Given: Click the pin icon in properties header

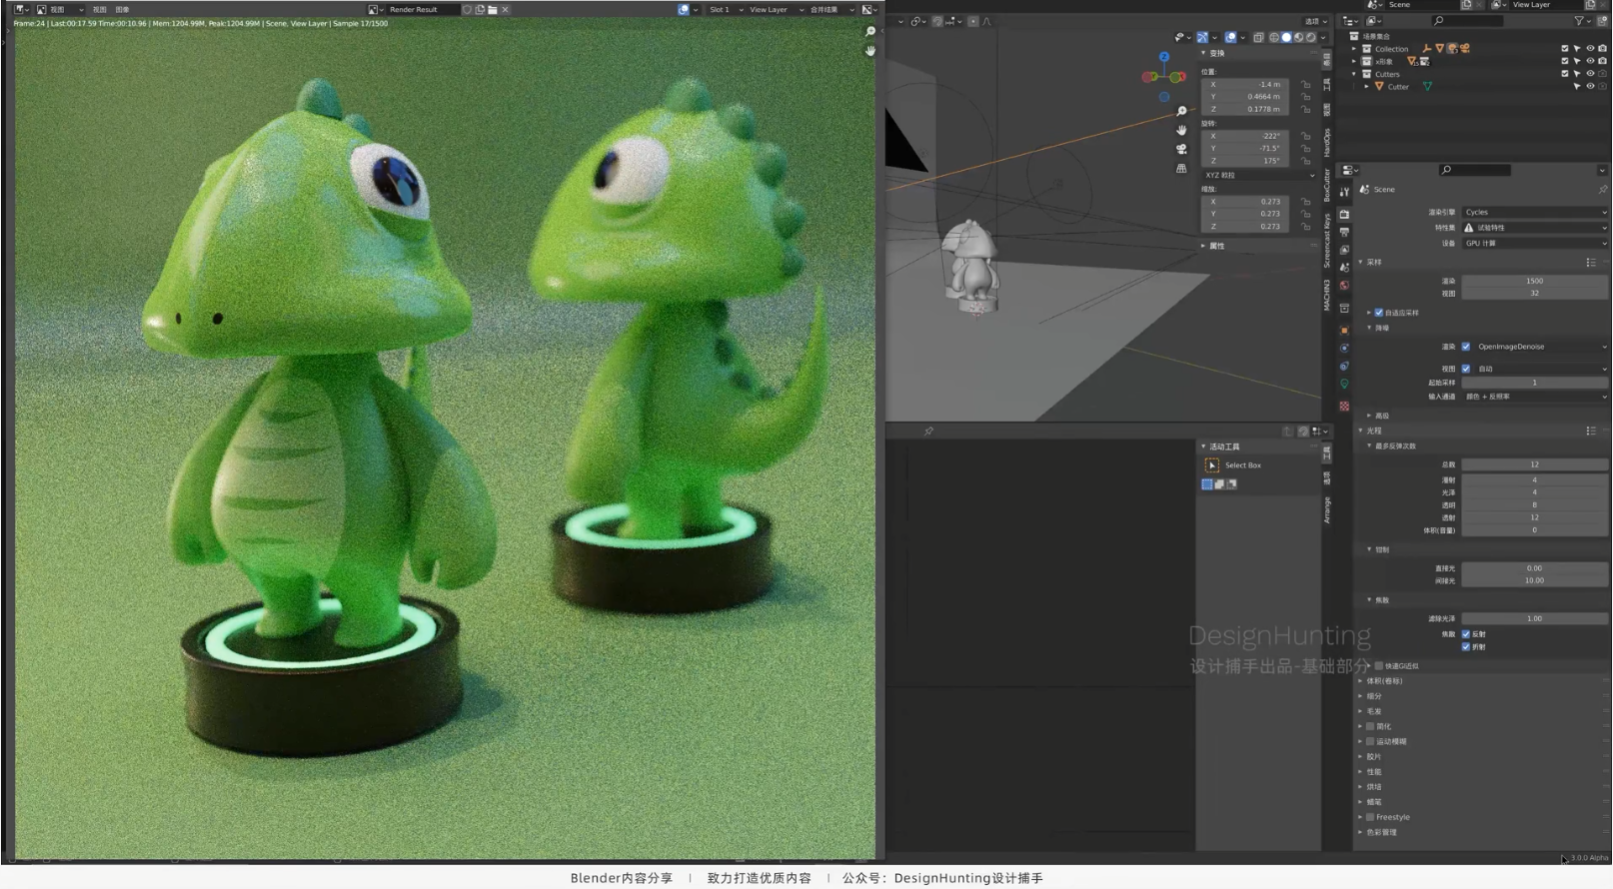Looking at the screenshot, I should (1602, 189).
